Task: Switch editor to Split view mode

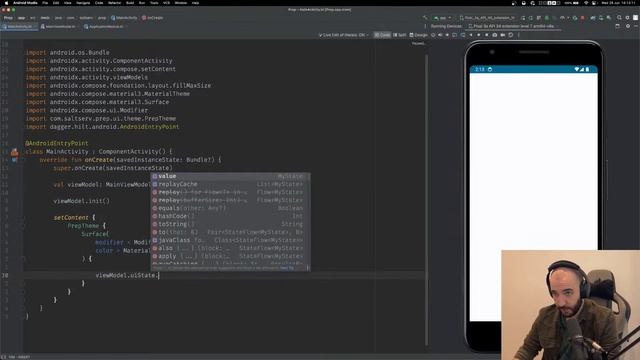Action: [400, 35]
